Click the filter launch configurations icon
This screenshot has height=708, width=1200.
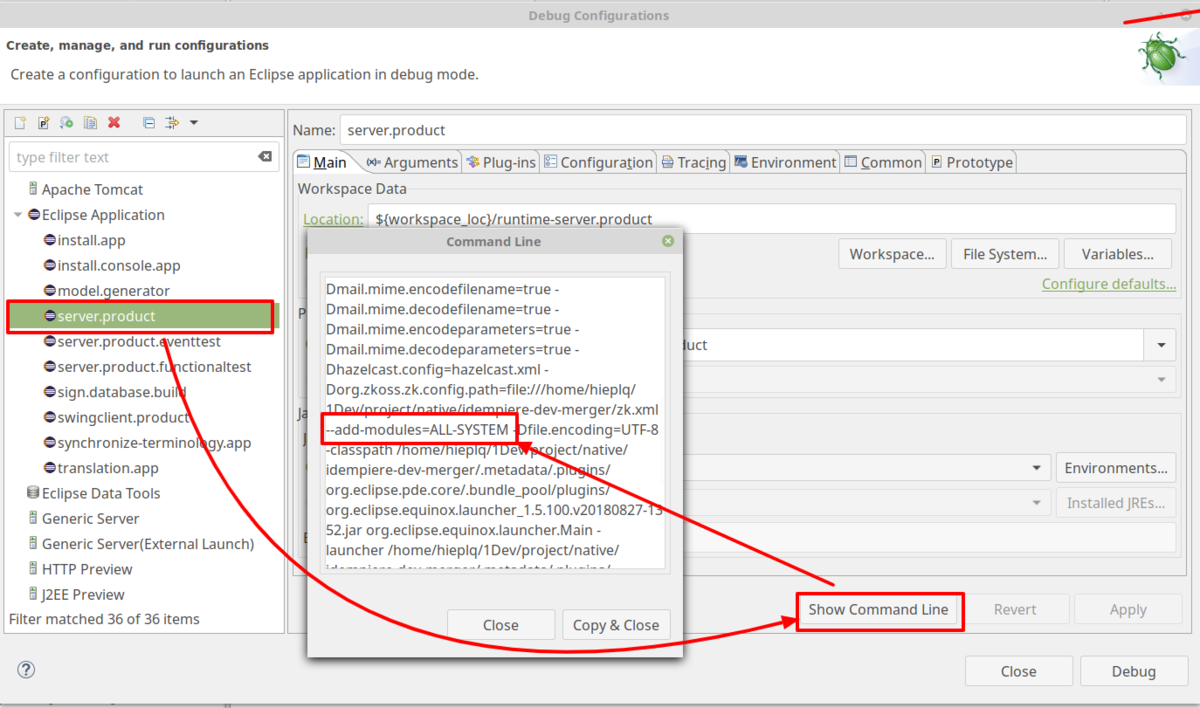click(172, 123)
